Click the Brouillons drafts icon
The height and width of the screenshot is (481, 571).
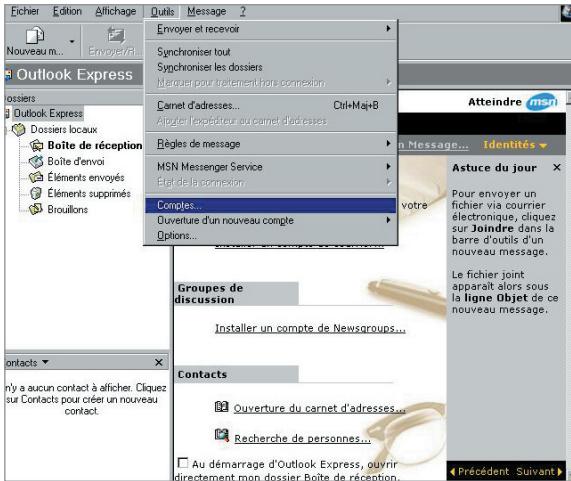click(x=36, y=209)
